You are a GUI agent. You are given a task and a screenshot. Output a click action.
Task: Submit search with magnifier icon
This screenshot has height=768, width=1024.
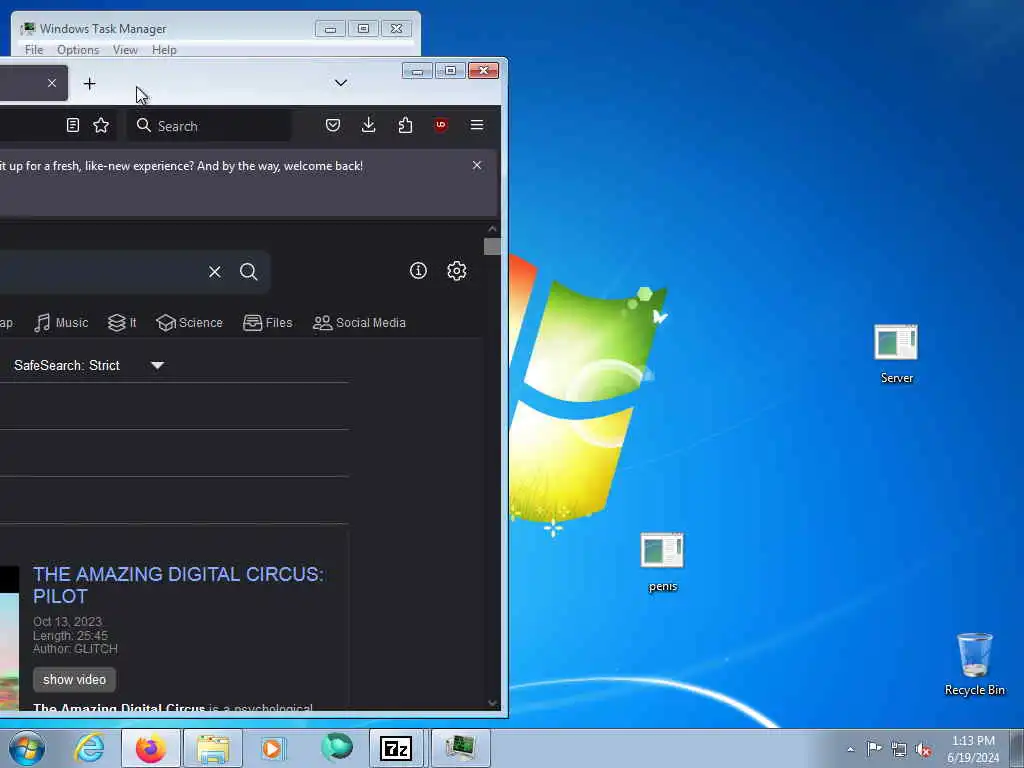tap(249, 272)
